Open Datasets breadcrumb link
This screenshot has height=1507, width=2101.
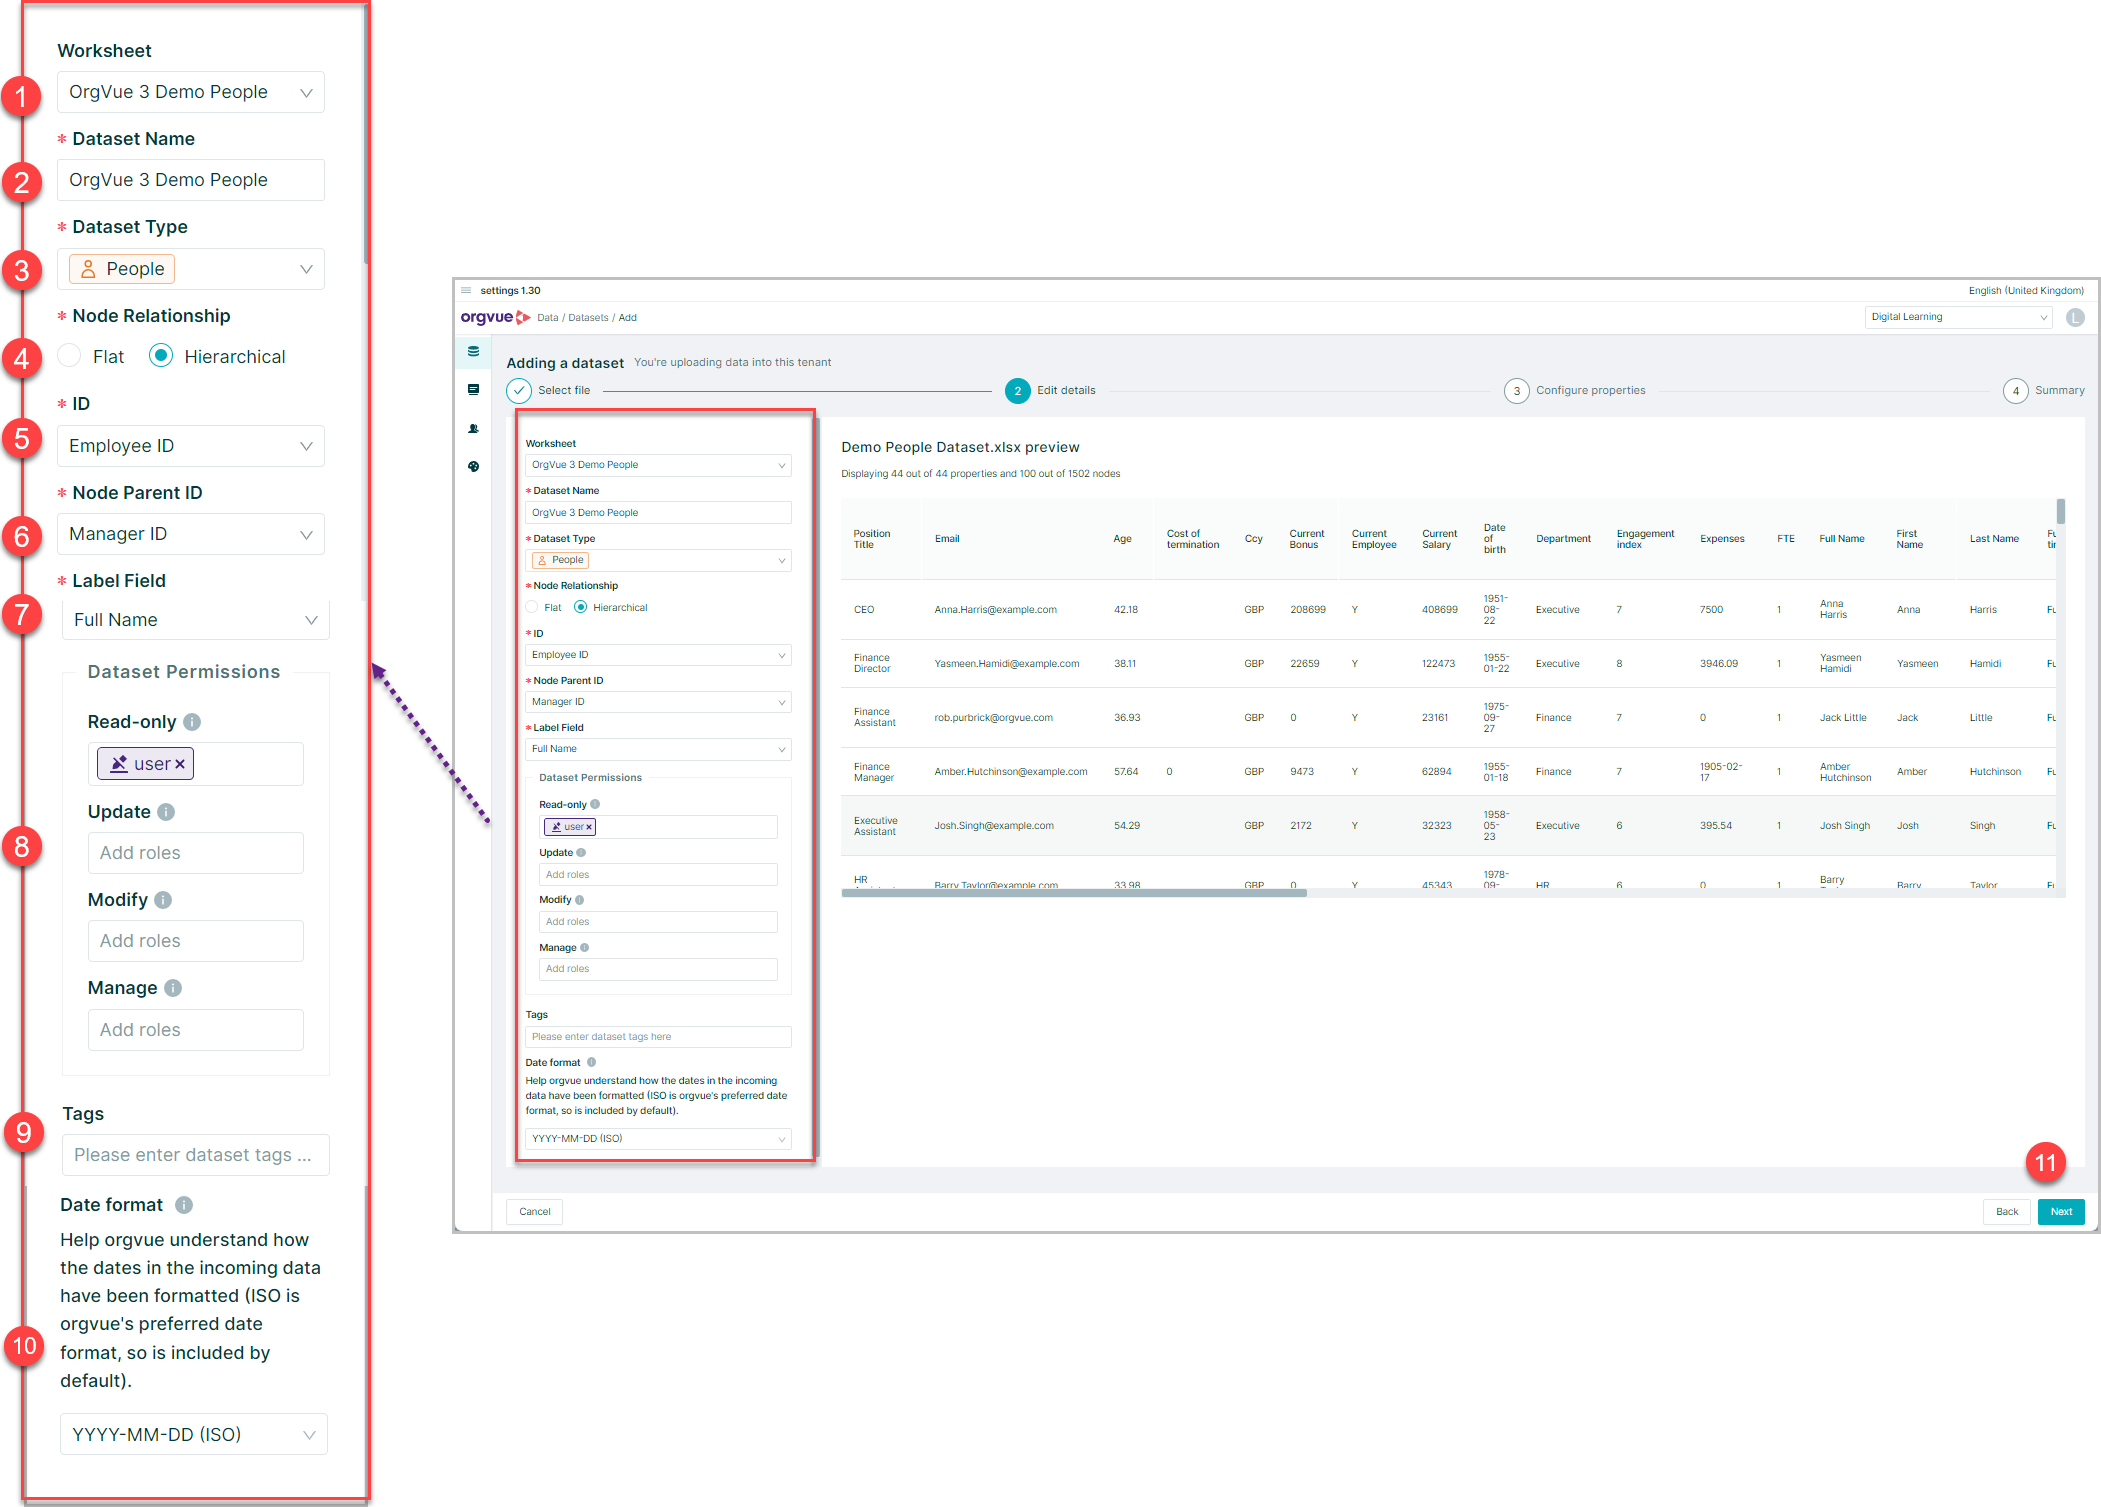point(588,318)
